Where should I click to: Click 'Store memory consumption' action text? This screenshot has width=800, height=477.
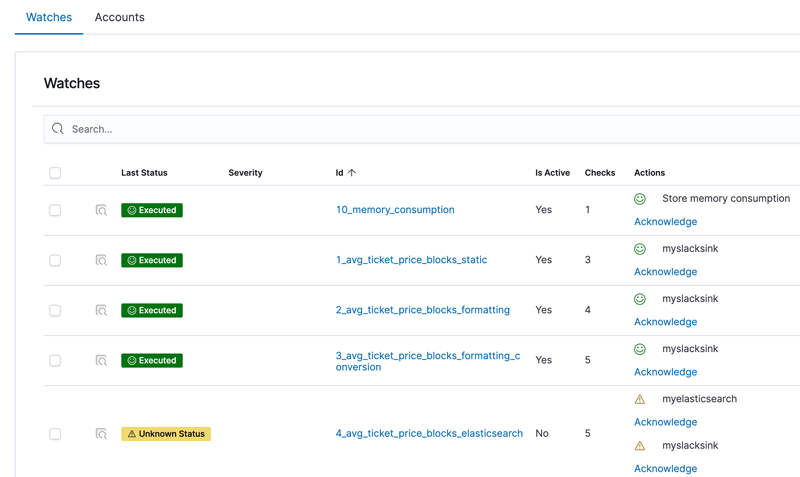(726, 198)
